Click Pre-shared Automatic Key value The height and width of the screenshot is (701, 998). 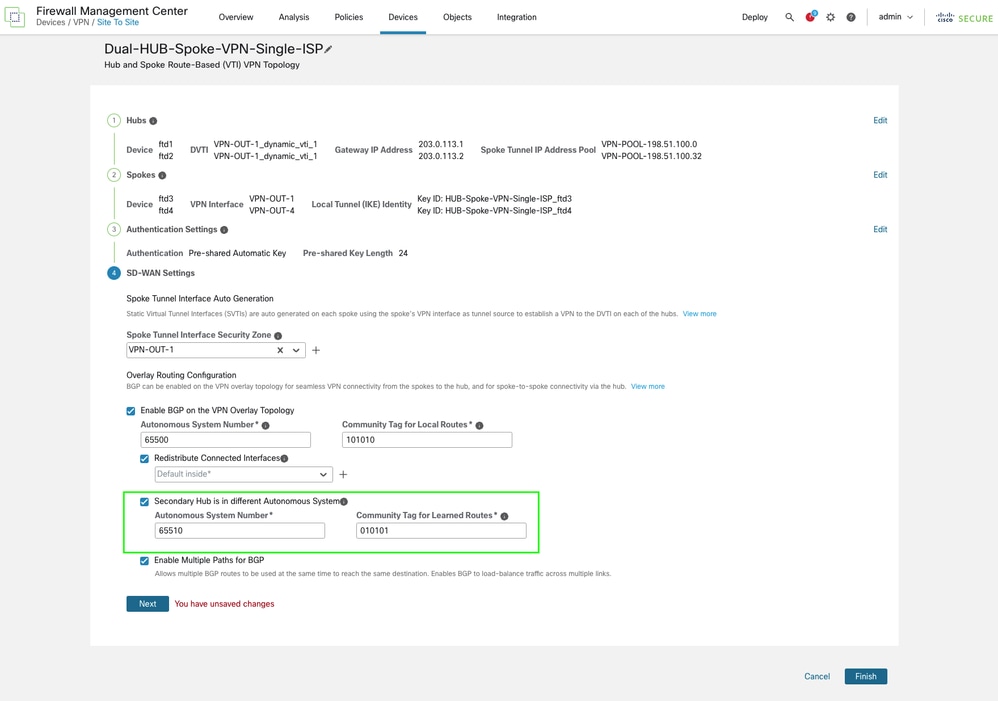(237, 253)
